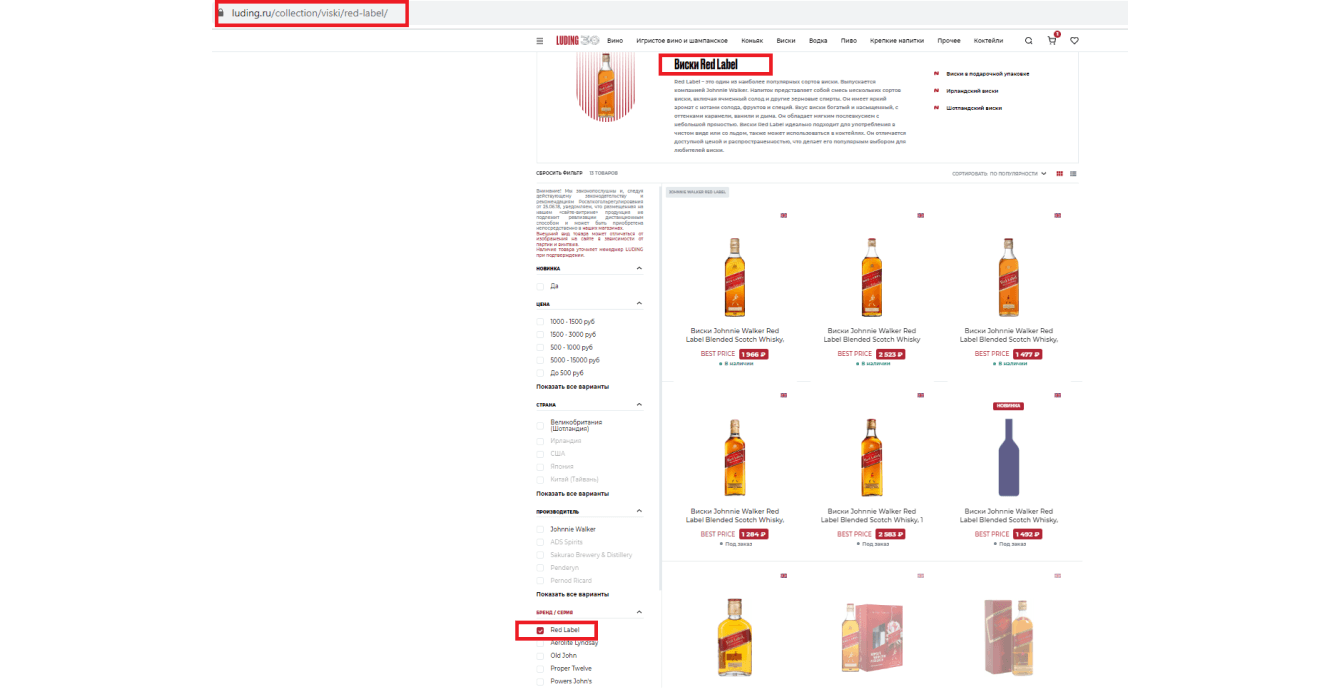Collapse the НОВИНКА filter section

point(639,268)
